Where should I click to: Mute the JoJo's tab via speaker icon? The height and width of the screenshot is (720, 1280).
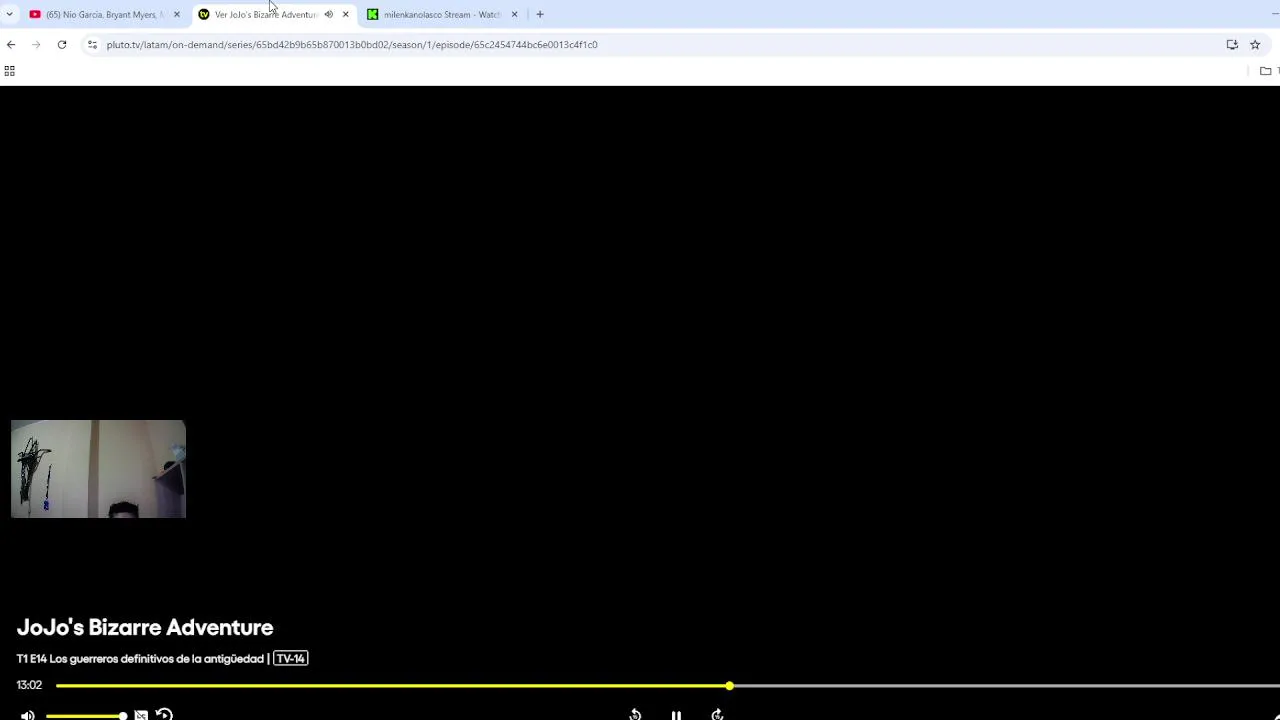click(x=328, y=14)
